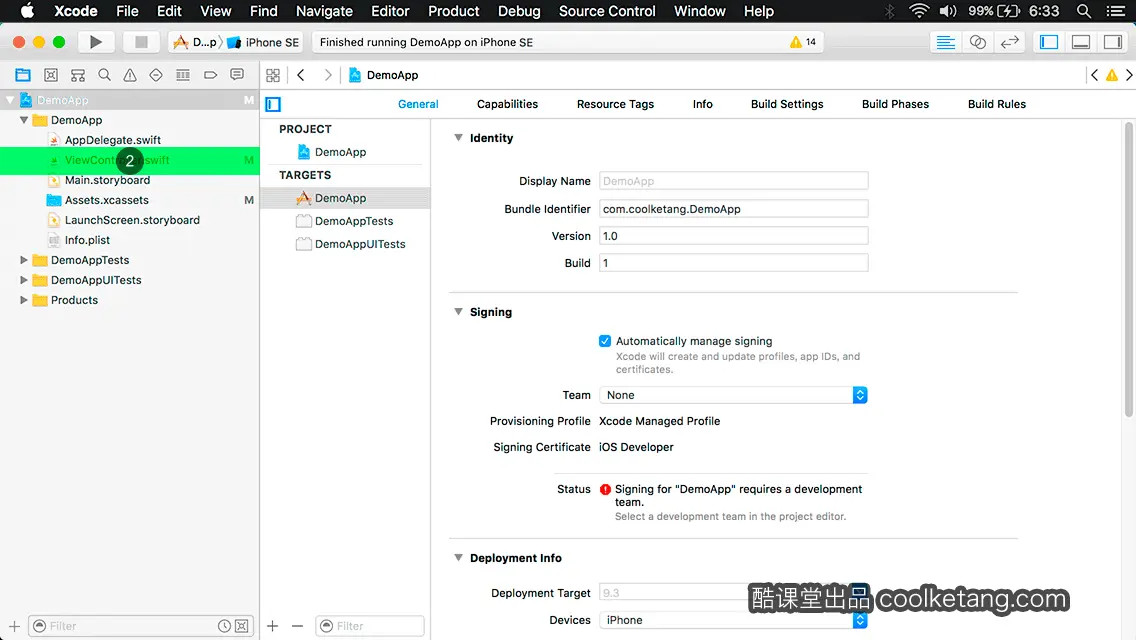
Task: Switch to the Build Phases tab
Action: pyautogui.click(x=895, y=104)
